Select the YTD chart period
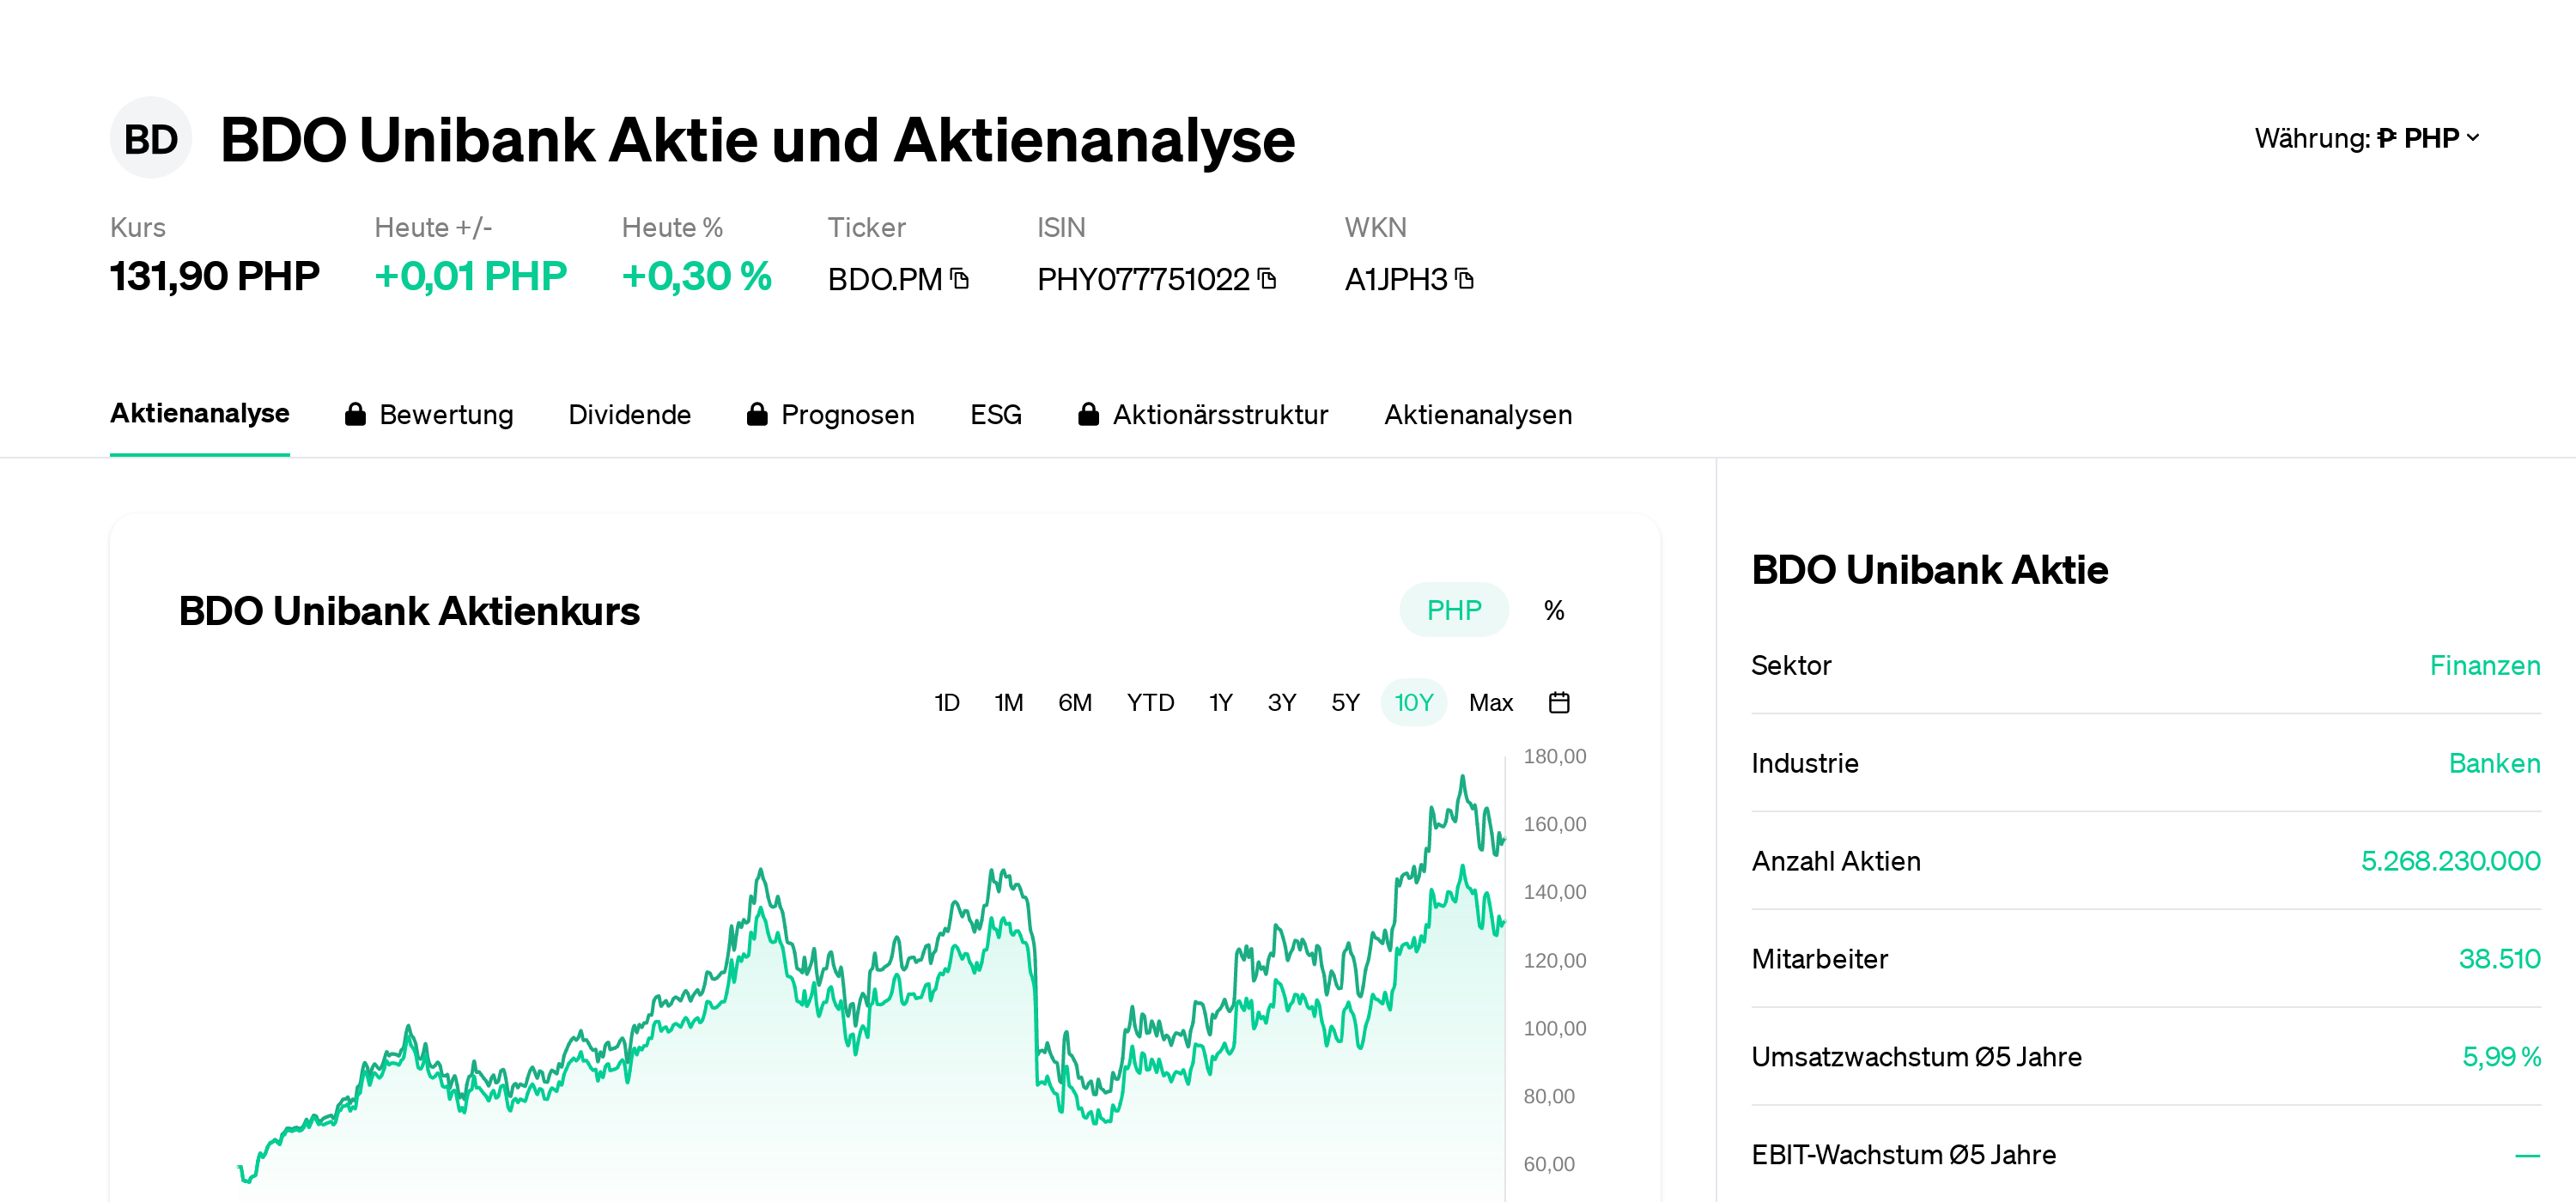The width and height of the screenshot is (2576, 1202). [1150, 702]
